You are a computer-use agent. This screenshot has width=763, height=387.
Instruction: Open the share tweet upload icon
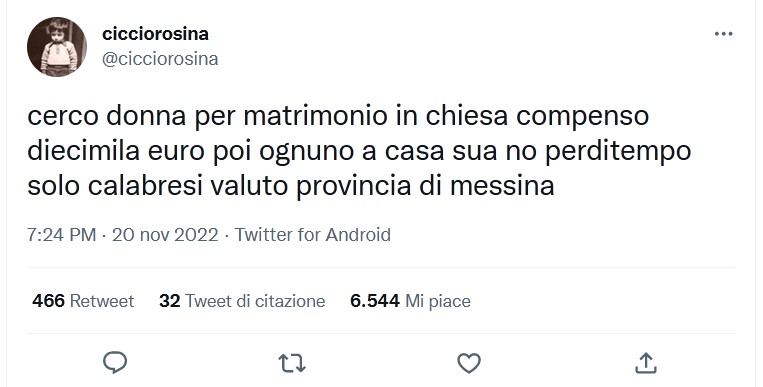click(646, 363)
